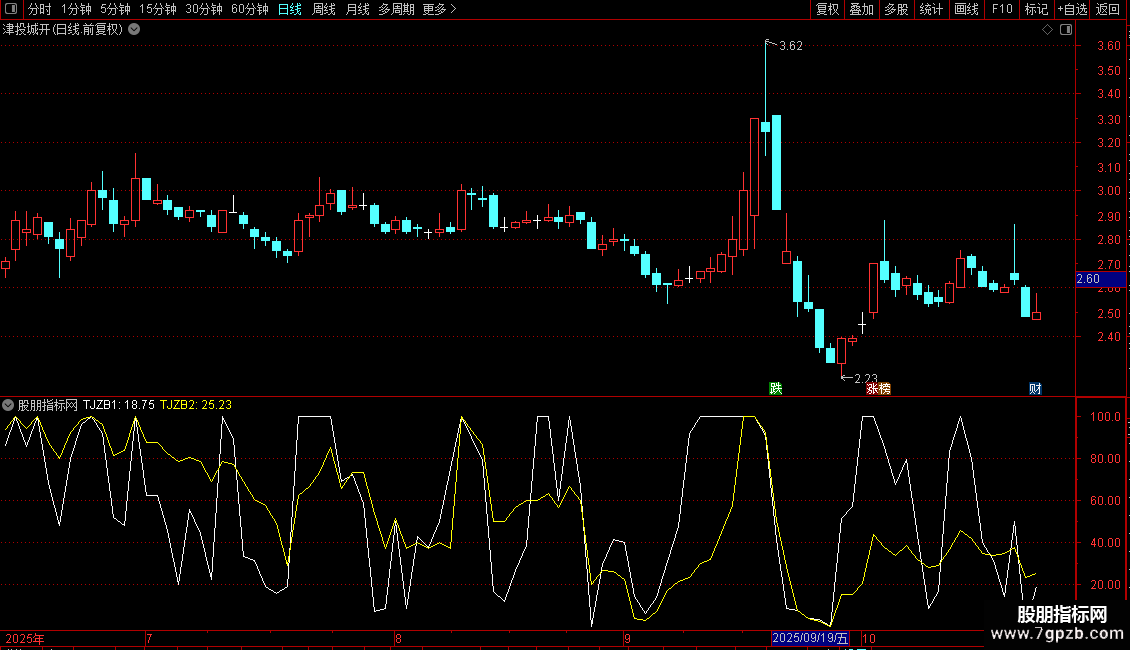Click the 财 marker near the chart end
Image resolution: width=1130 pixels, height=650 pixels.
click(x=1035, y=388)
